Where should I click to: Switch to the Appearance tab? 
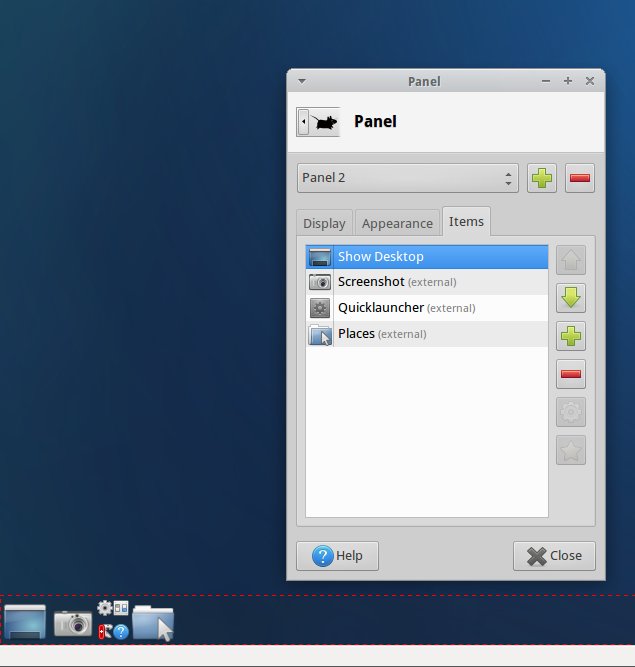(x=397, y=223)
